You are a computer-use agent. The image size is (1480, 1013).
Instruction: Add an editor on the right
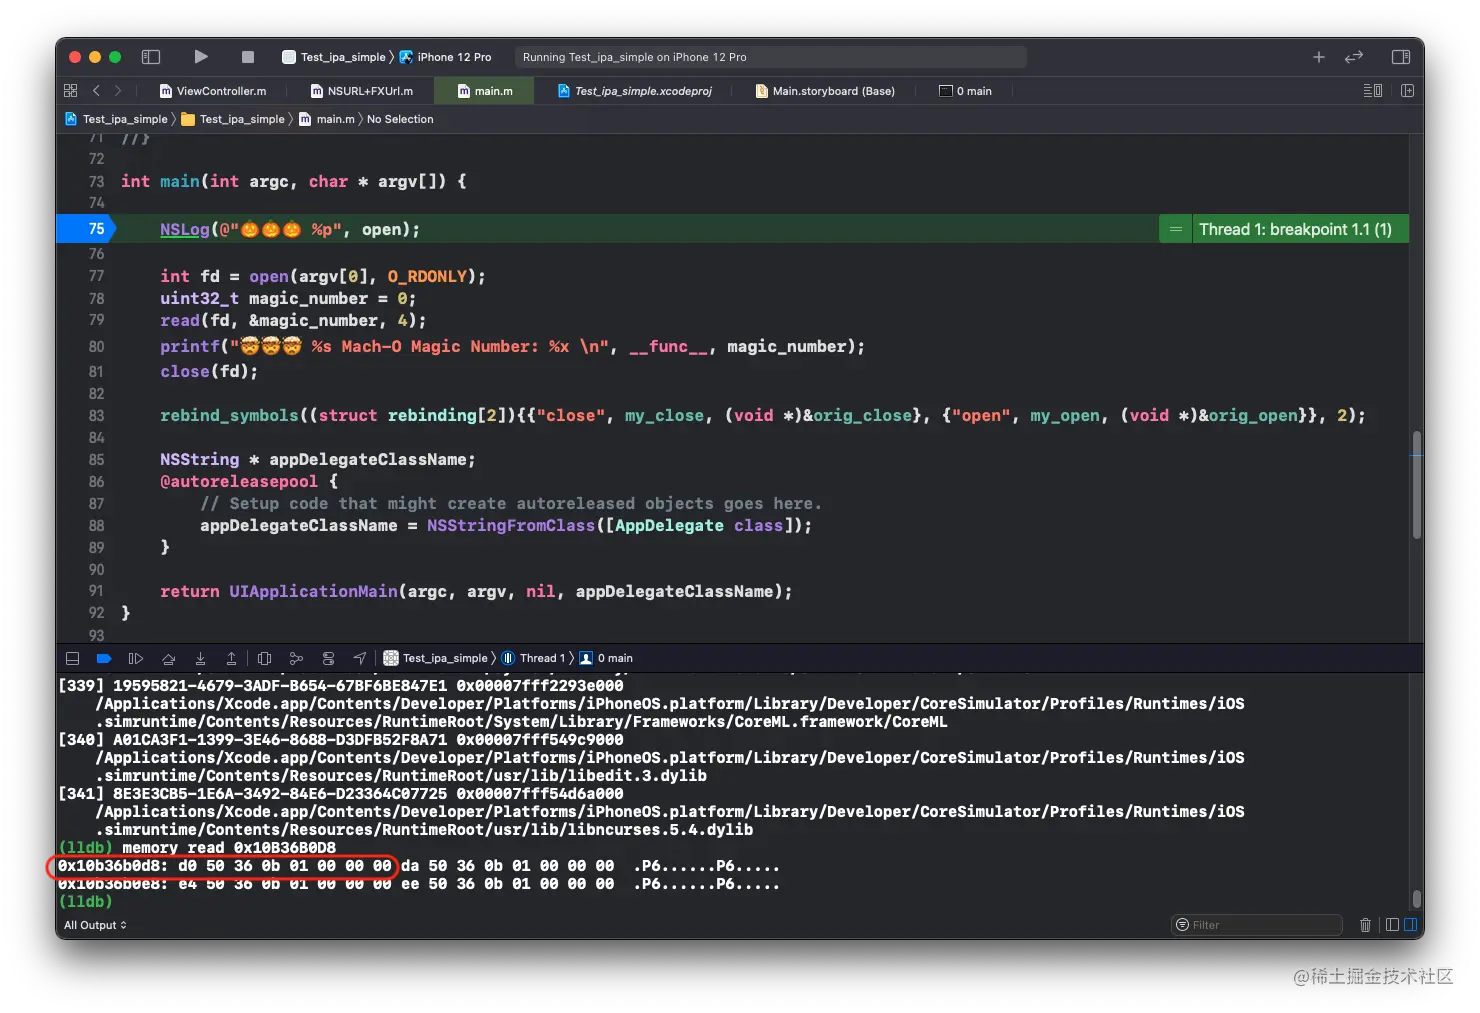click(1407, 91)
